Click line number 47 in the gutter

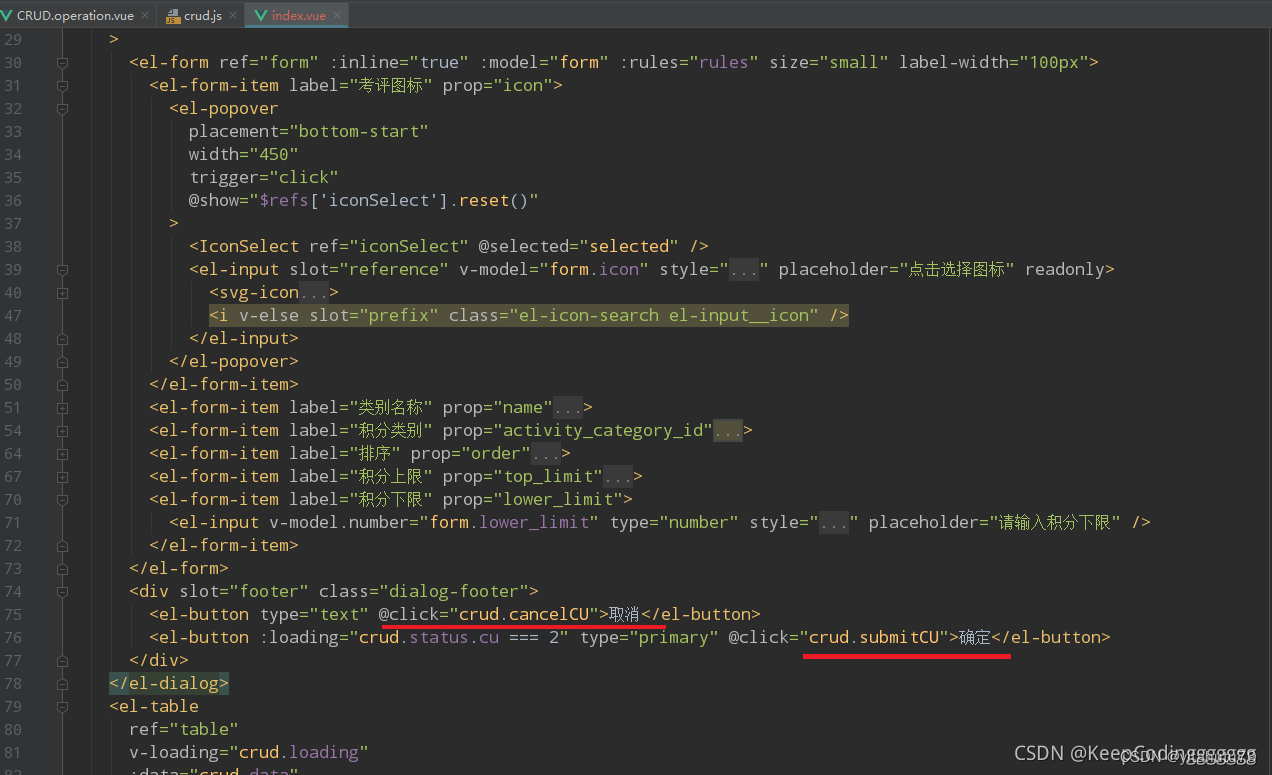point(12,315)
